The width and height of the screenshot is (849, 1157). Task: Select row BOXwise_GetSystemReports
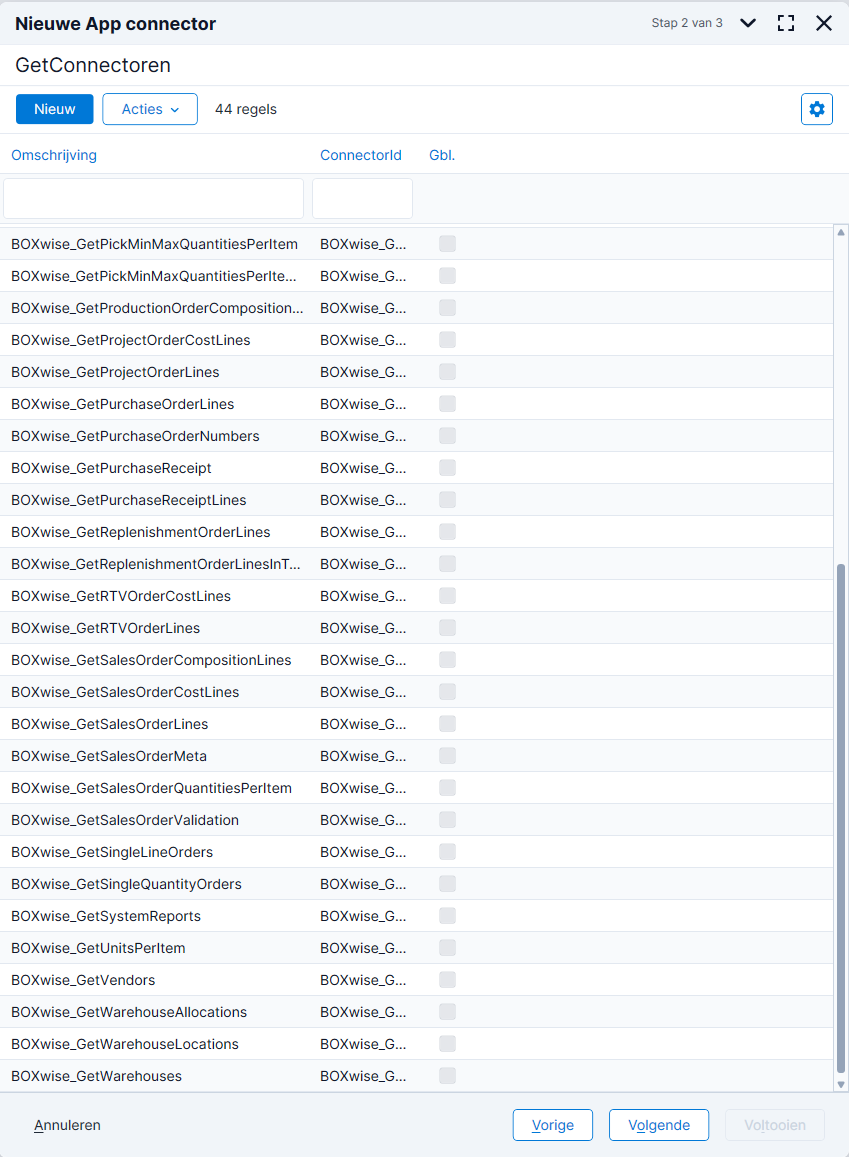(416, 916)
